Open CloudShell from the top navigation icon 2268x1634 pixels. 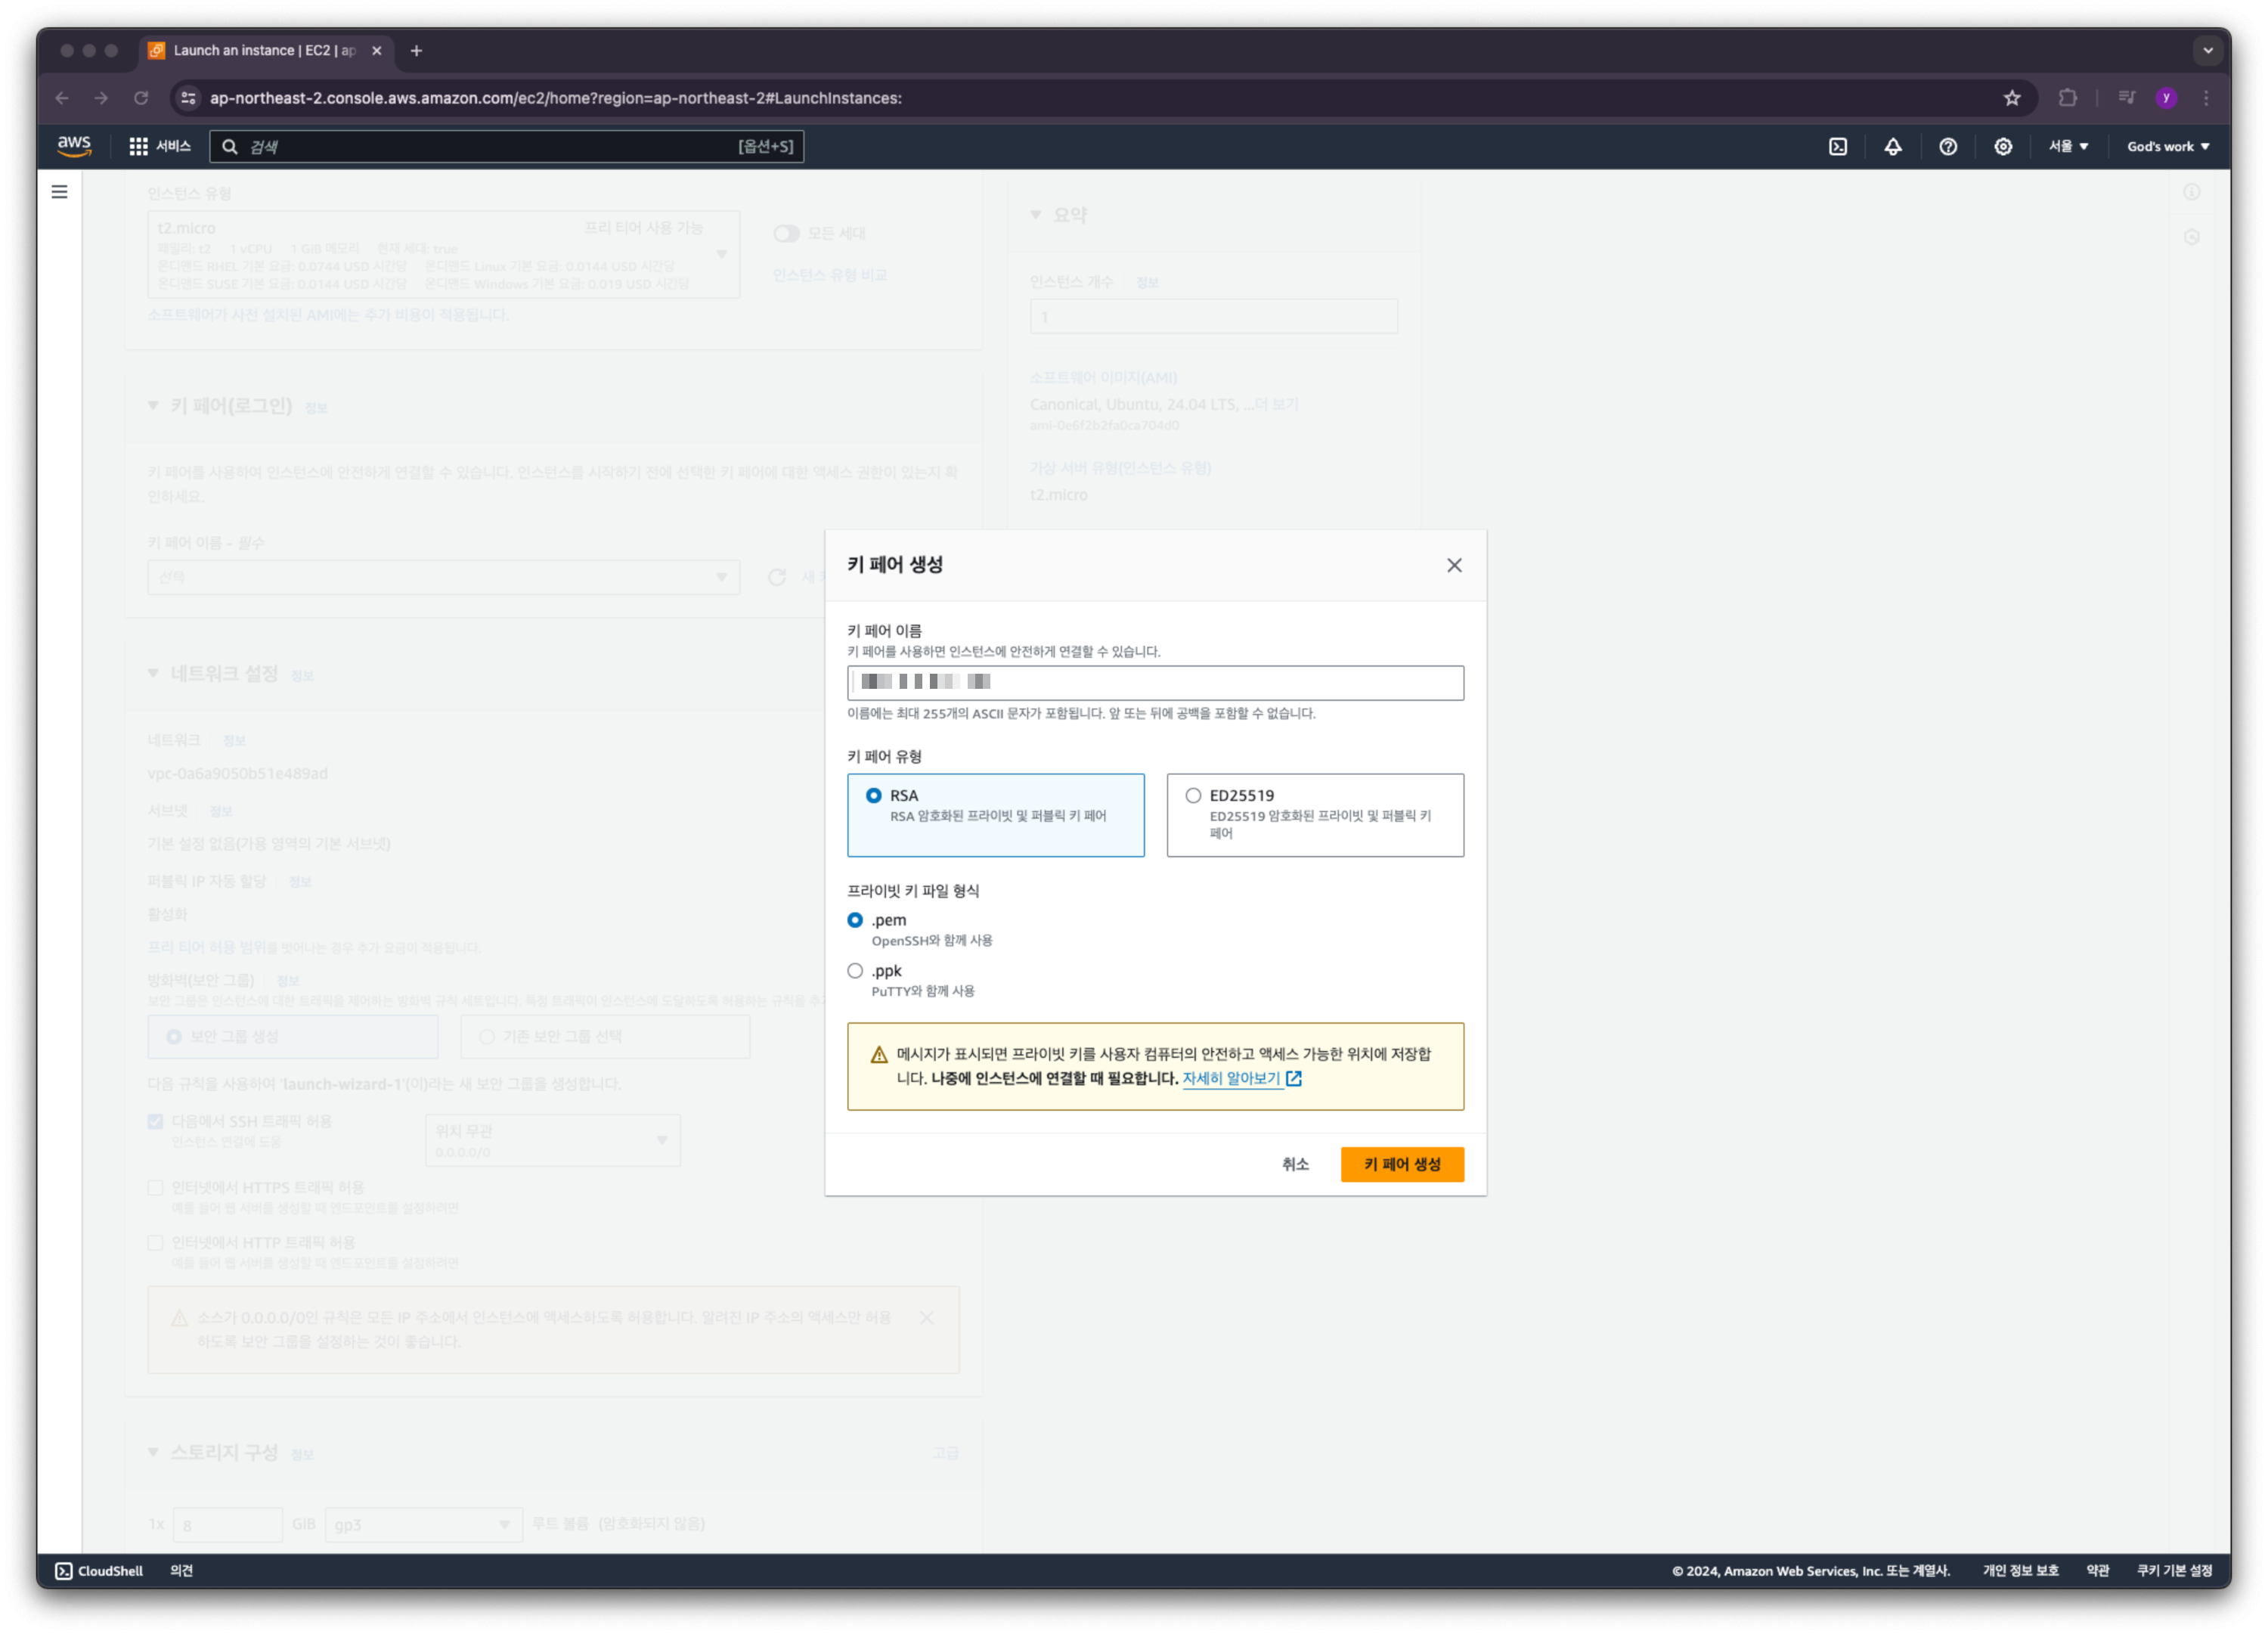[x=1838, y=146]
